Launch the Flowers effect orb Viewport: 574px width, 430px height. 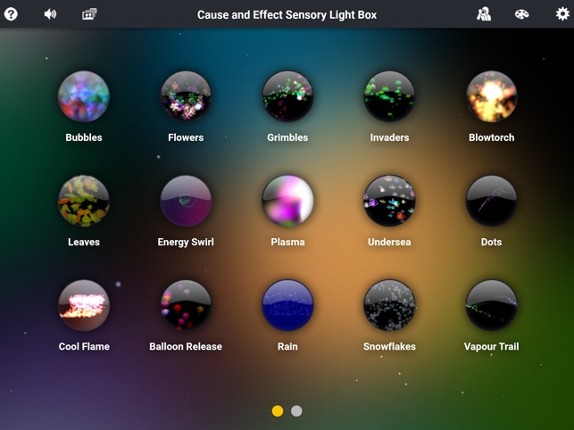coord(186,96)
